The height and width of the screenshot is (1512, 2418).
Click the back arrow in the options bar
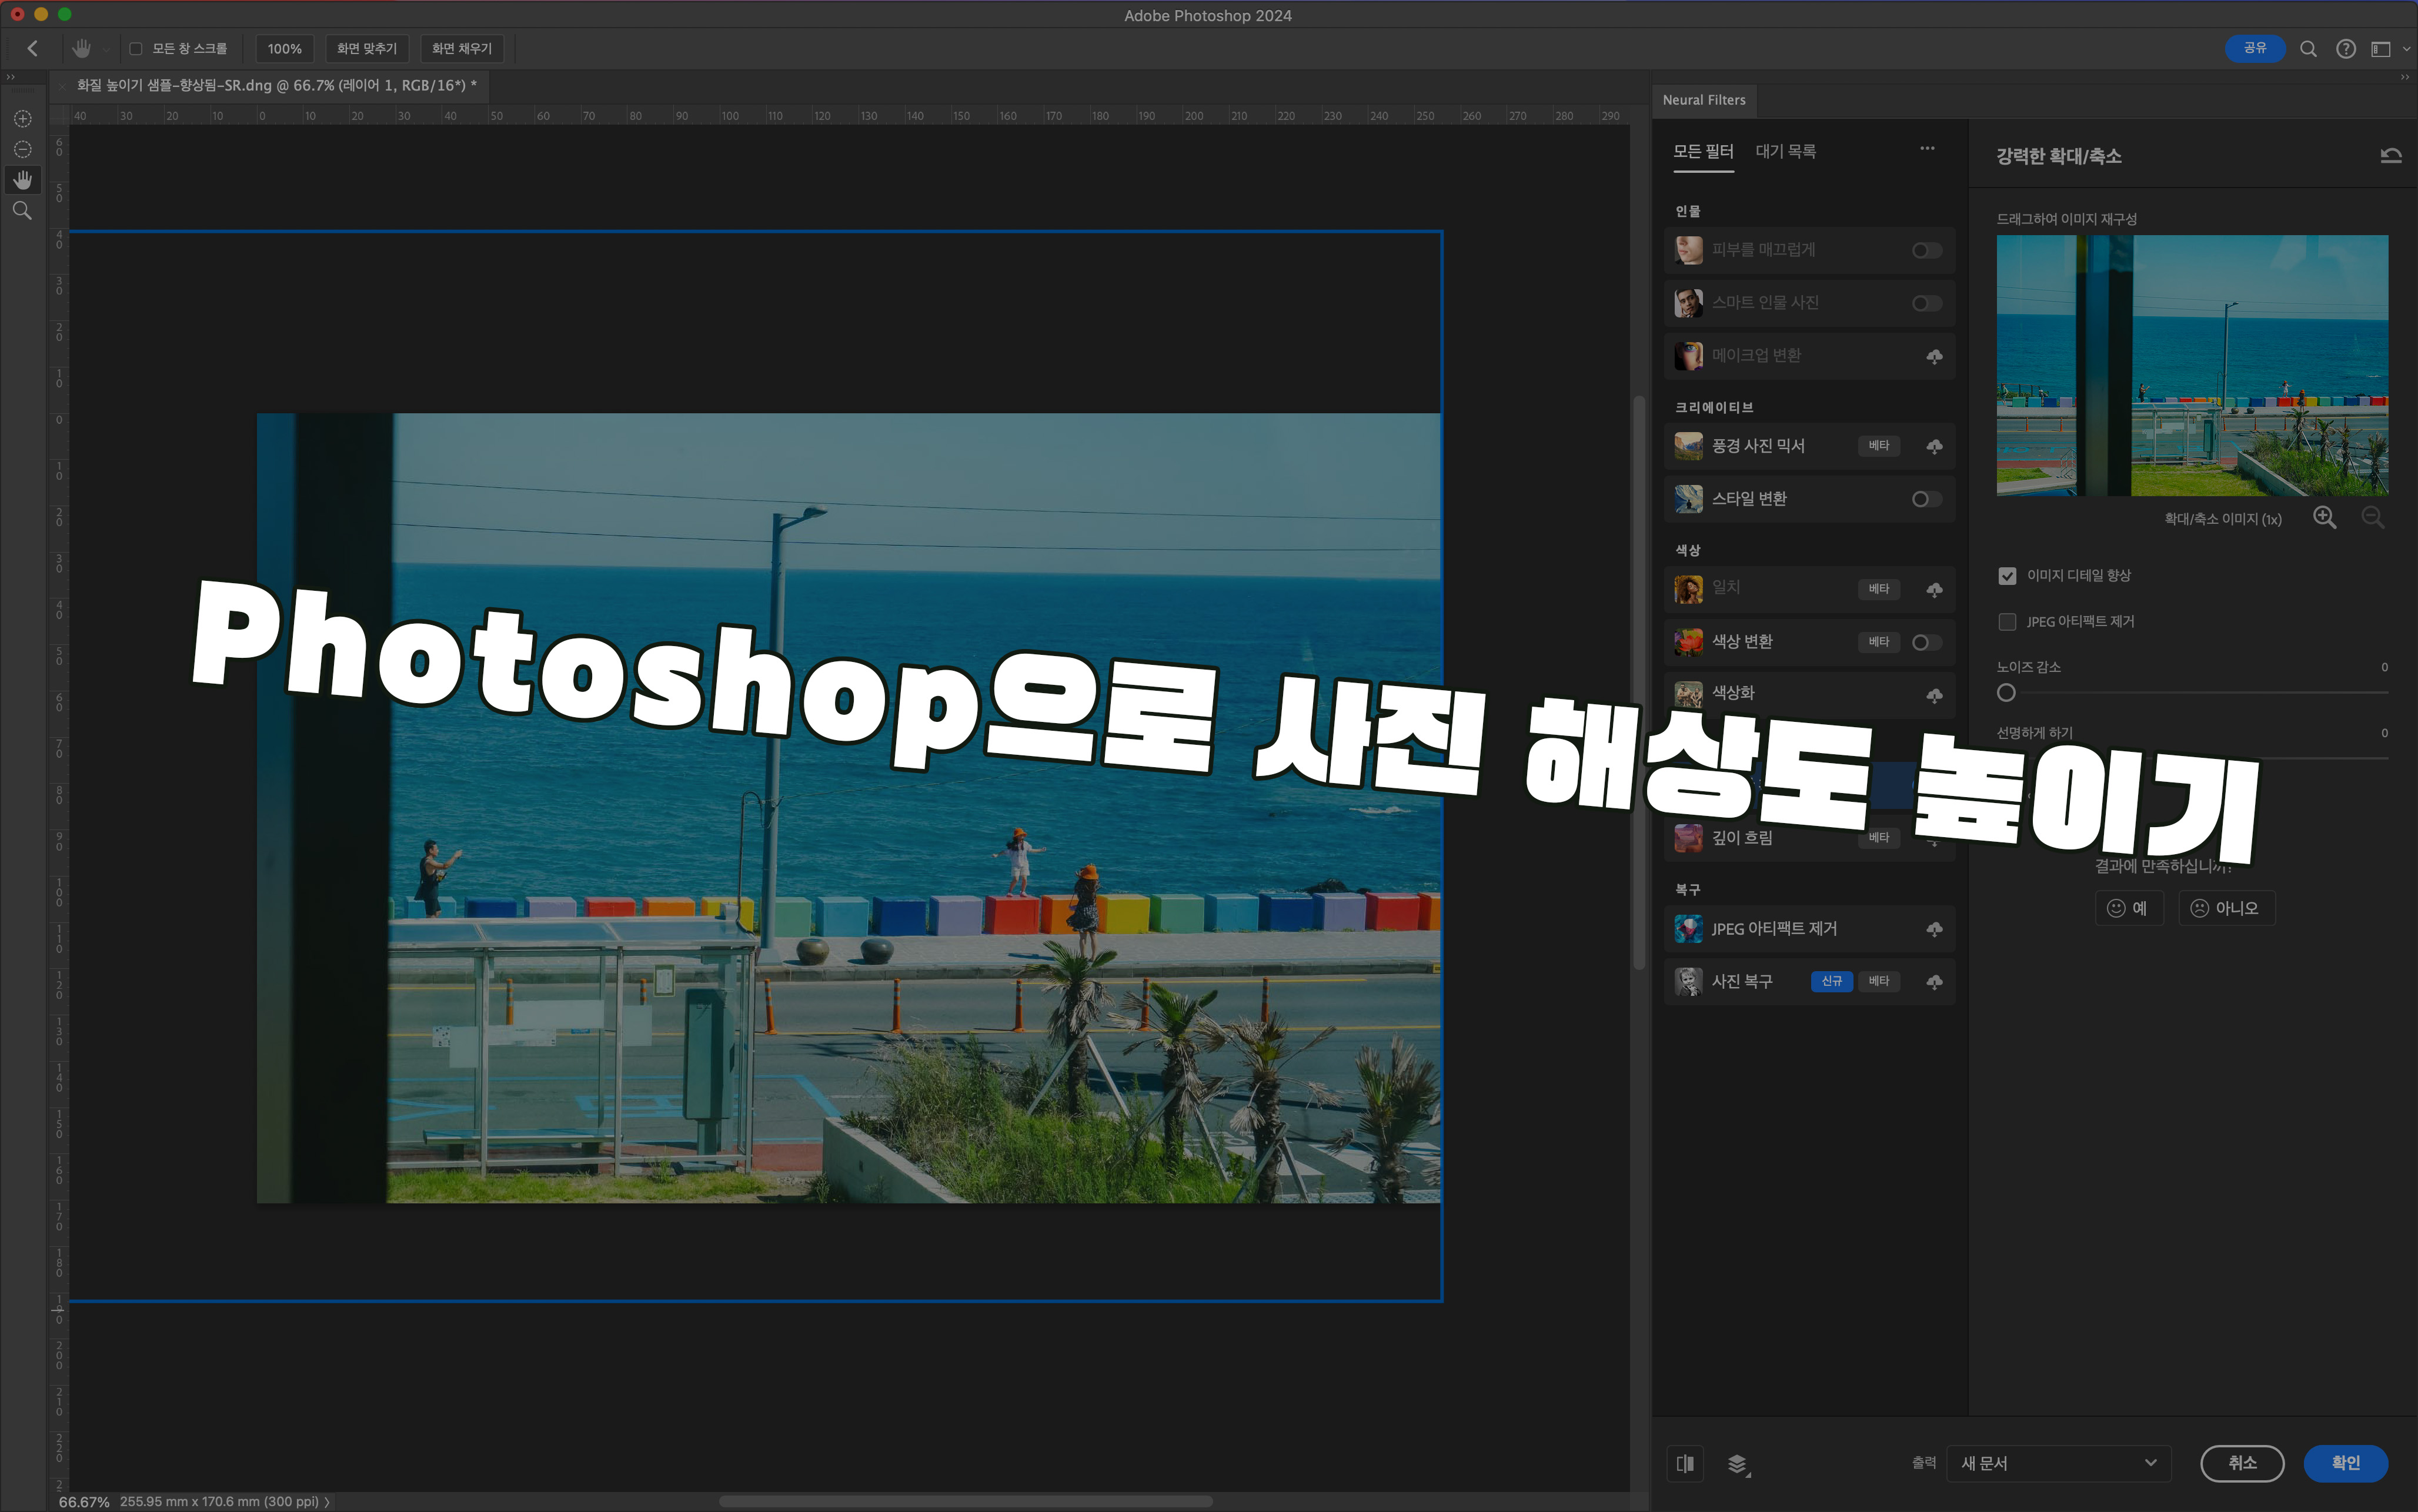(x=33, y=48)
